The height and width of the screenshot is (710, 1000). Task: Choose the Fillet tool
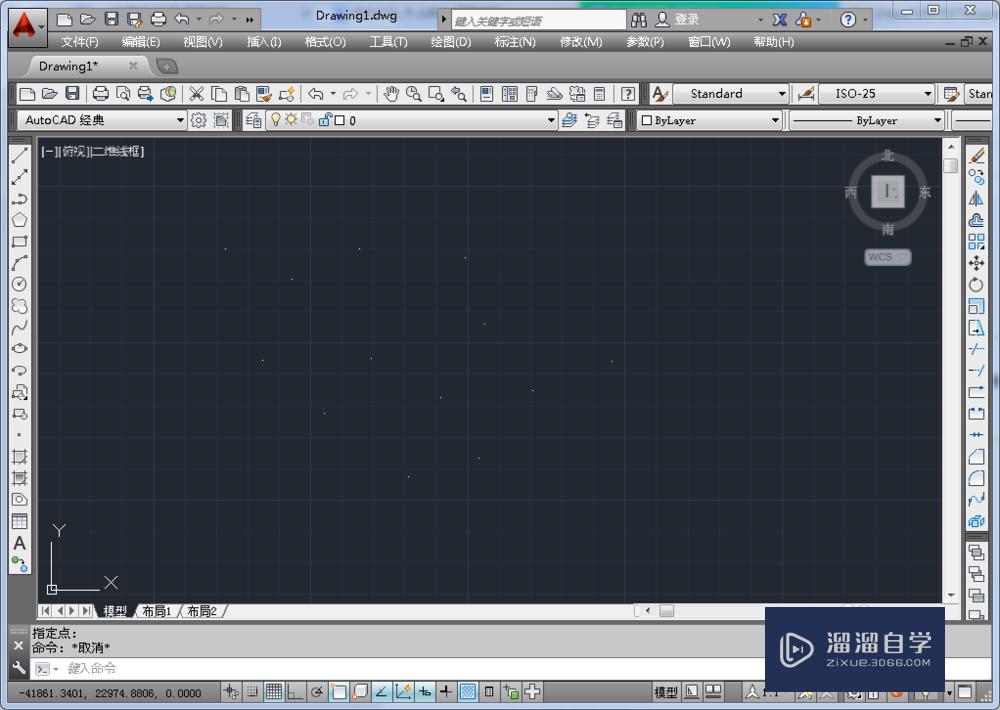click(x=976, y=478)
